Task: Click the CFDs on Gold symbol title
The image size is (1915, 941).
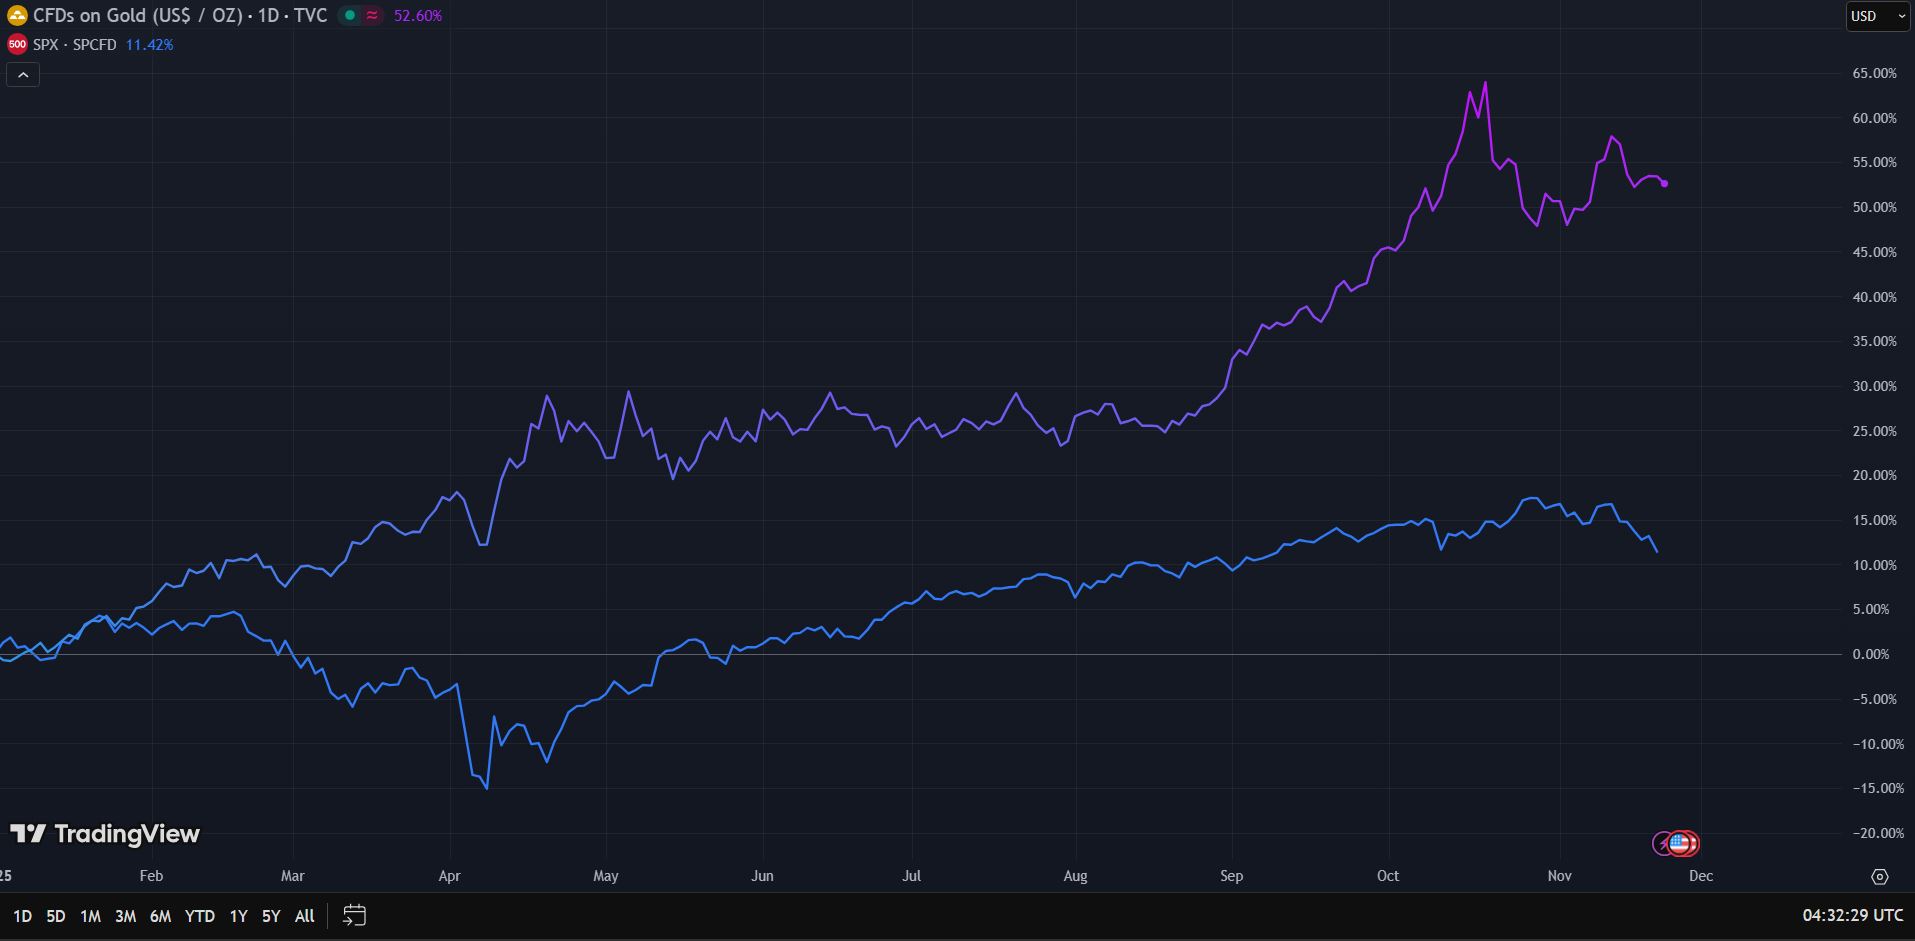Action: coord(180,16)
